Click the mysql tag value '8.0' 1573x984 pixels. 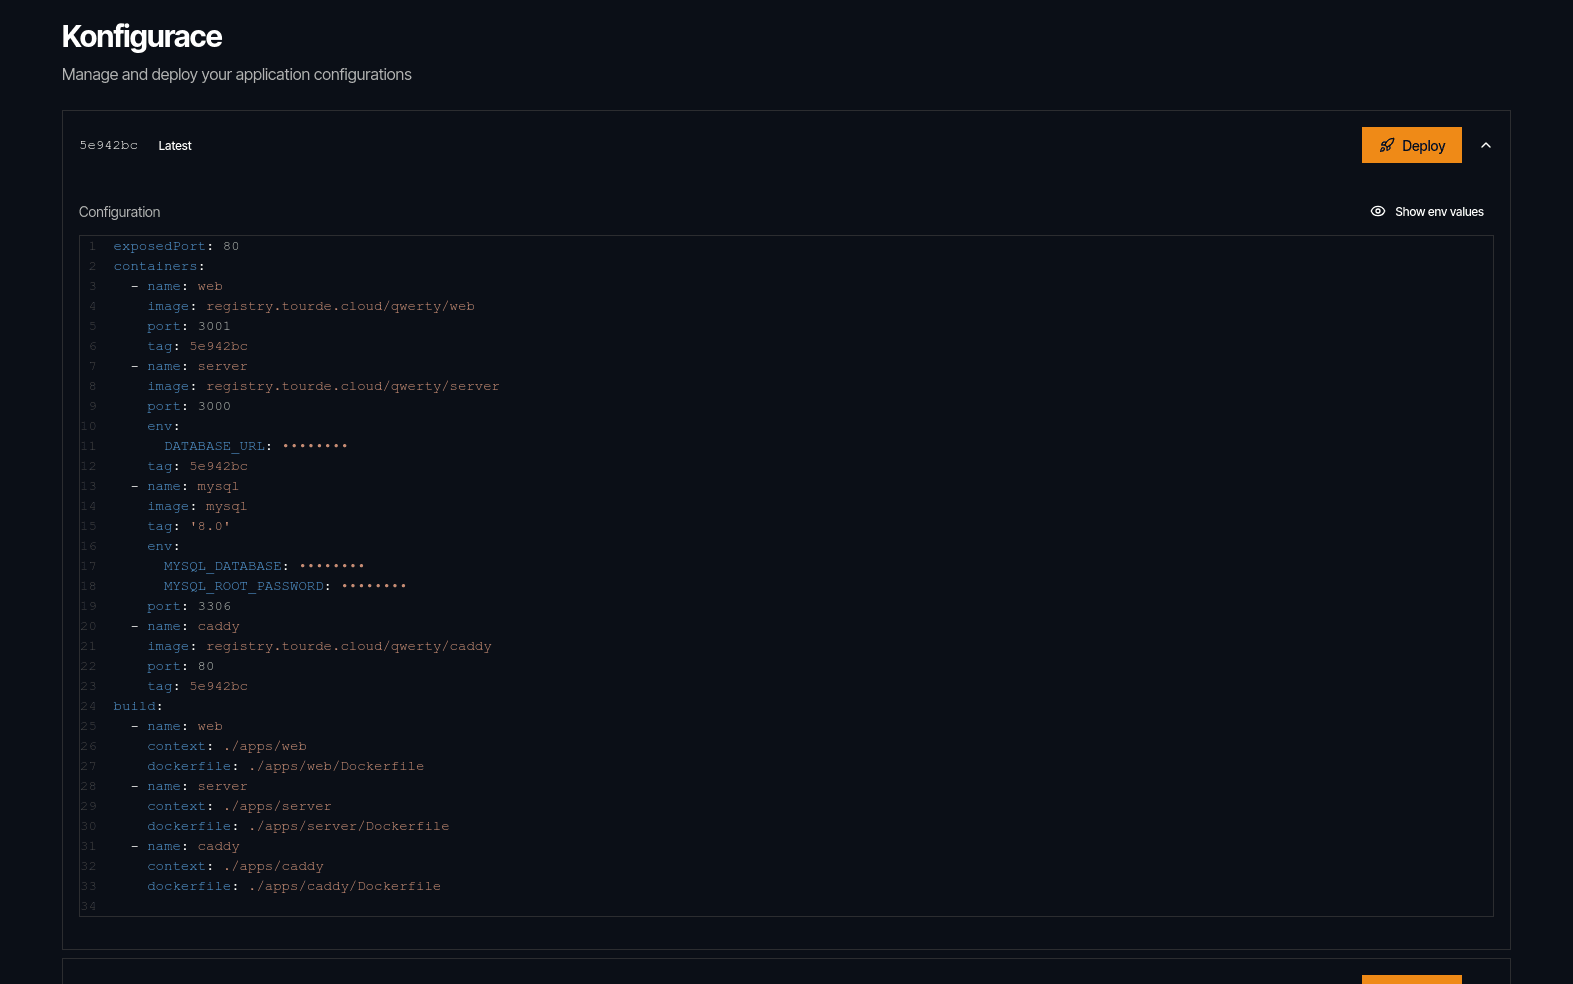[210, 526]
